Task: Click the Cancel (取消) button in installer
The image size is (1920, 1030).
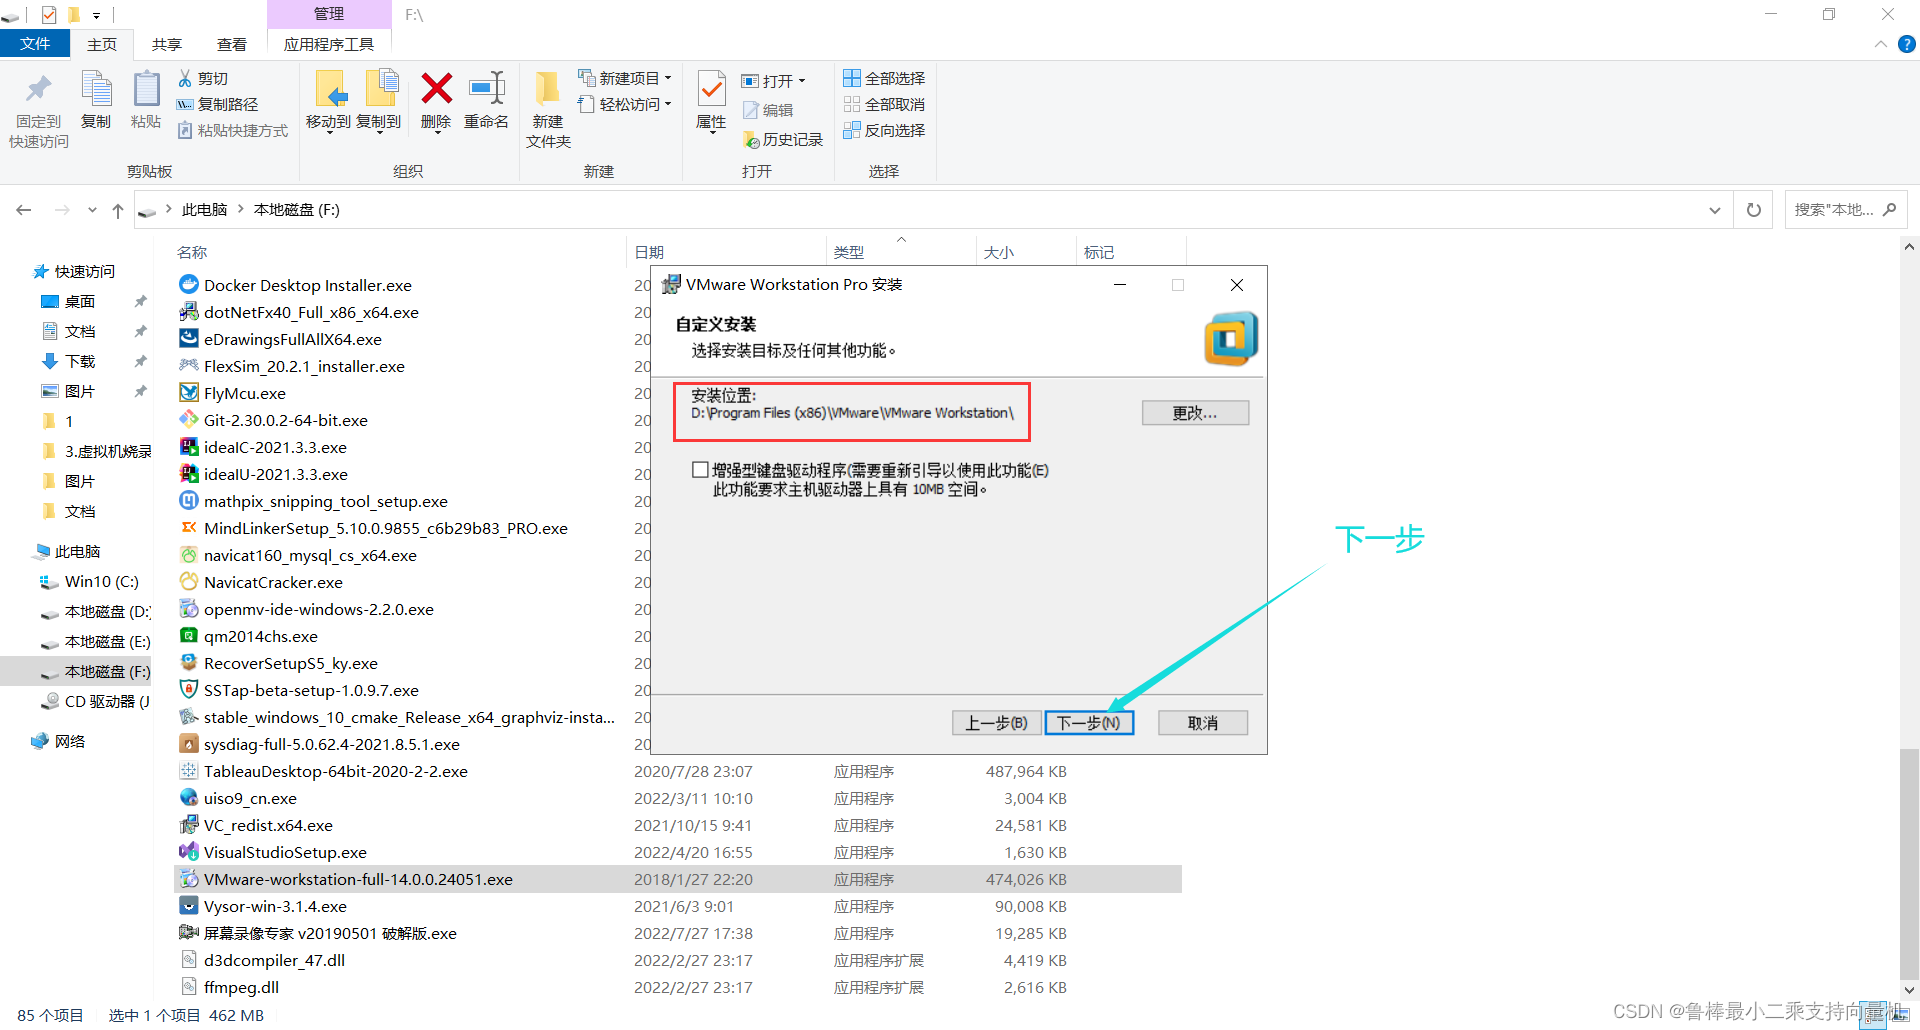Action: coord(1203,723)
